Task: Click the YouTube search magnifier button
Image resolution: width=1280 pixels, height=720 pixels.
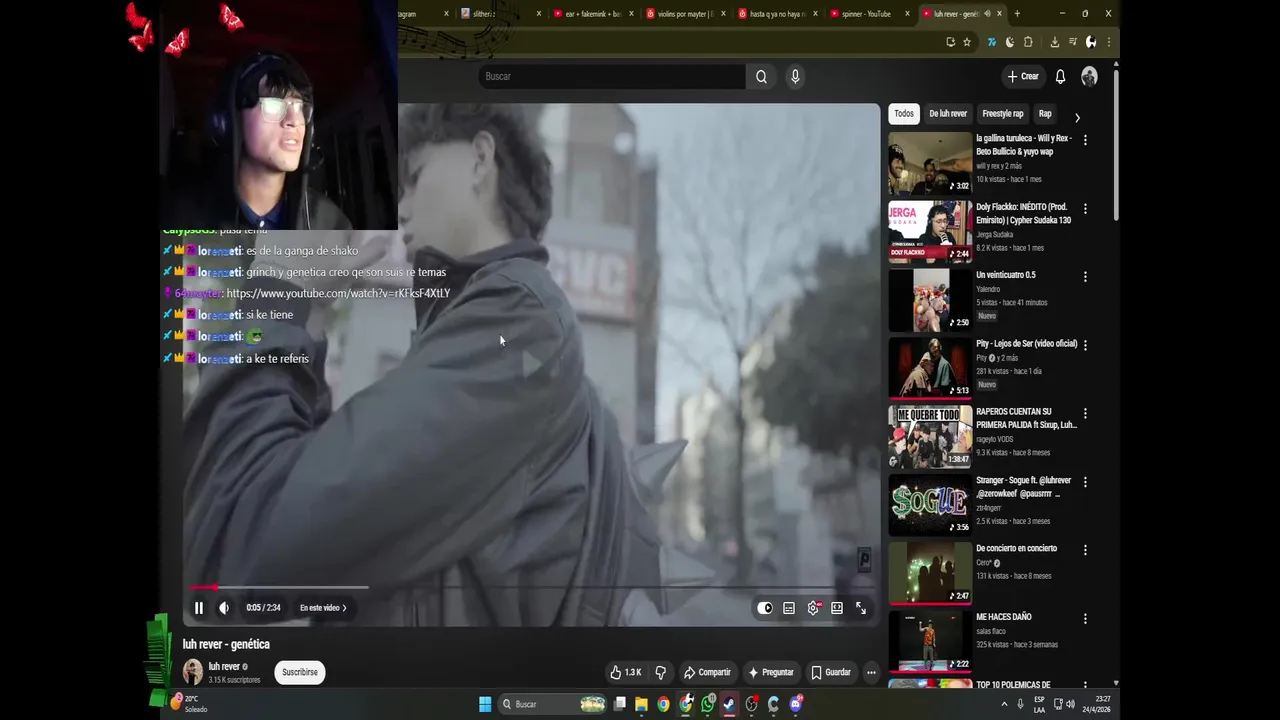Action: 761,76
